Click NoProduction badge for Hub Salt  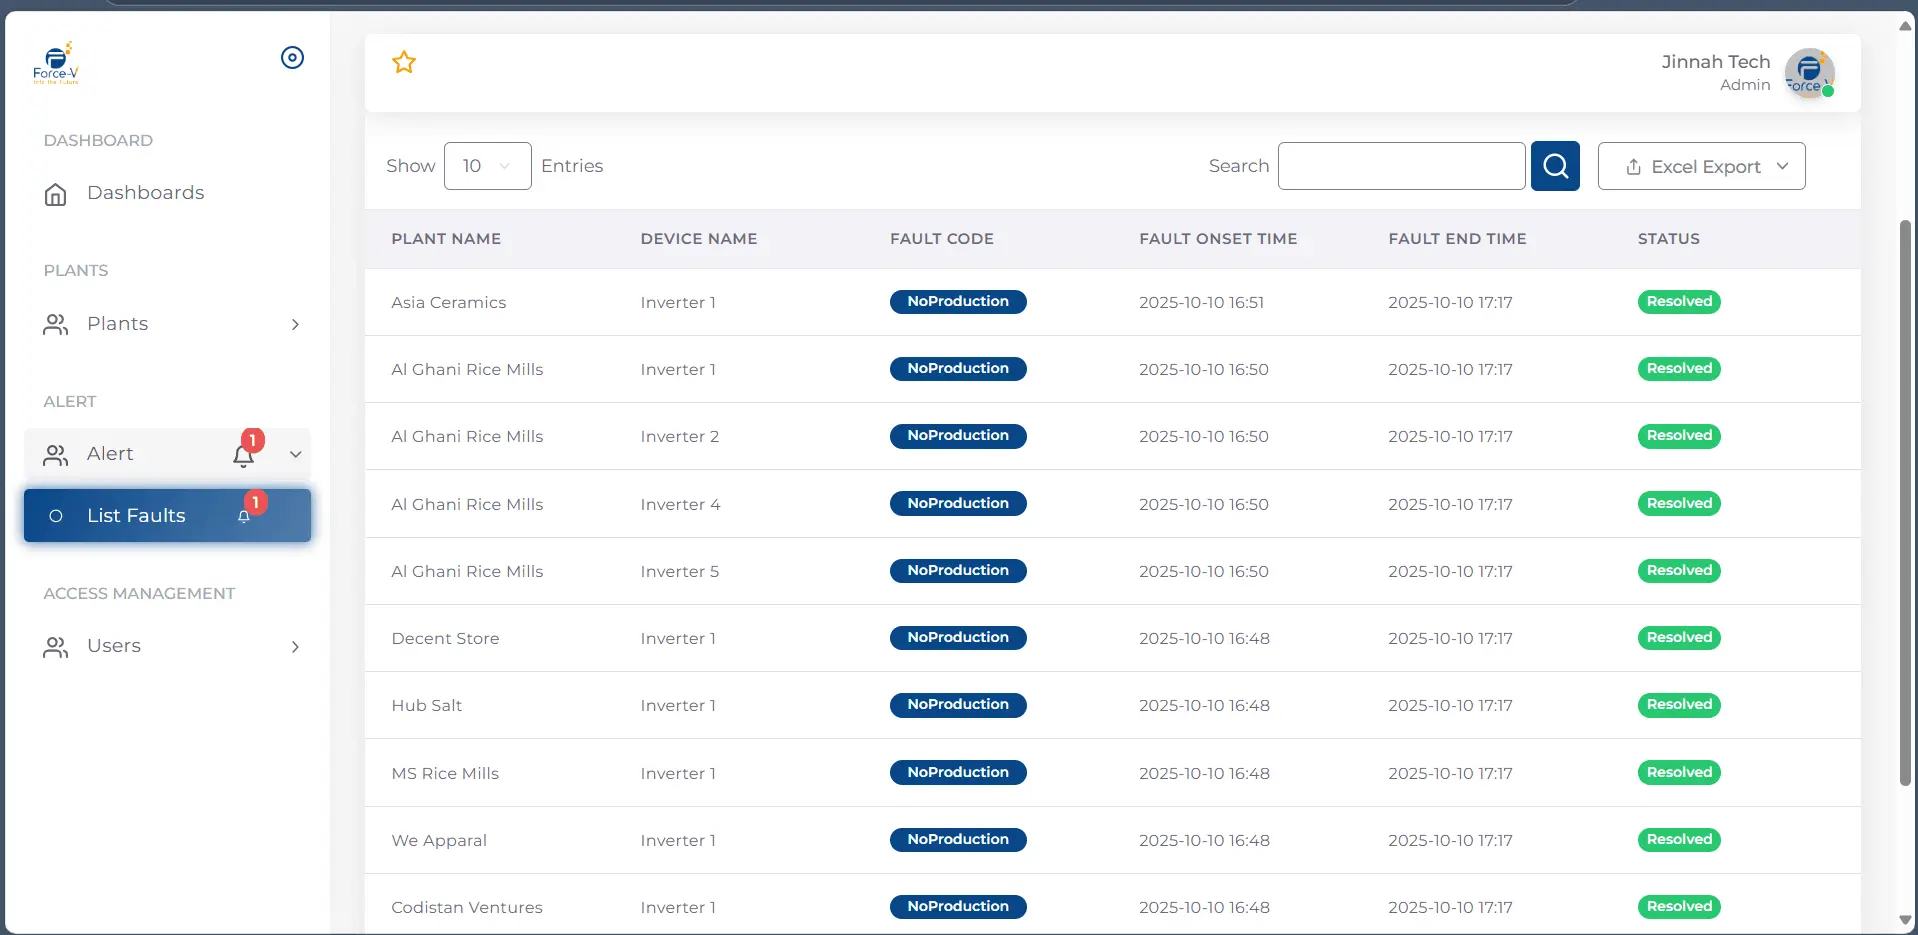tap(958, 705)
